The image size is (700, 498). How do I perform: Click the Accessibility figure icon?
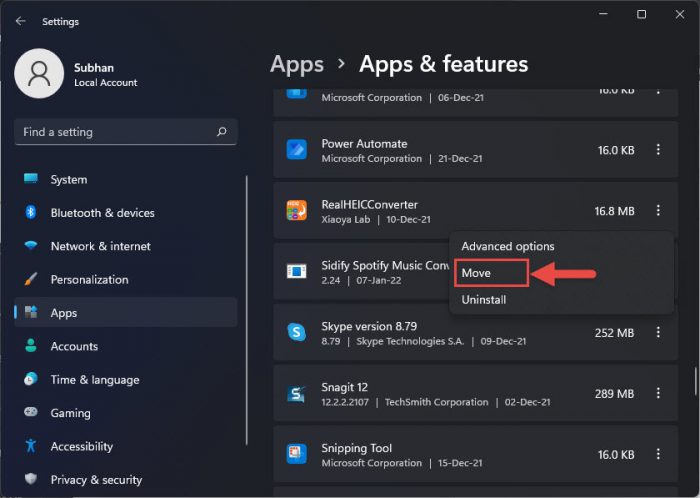pos(31,445)
